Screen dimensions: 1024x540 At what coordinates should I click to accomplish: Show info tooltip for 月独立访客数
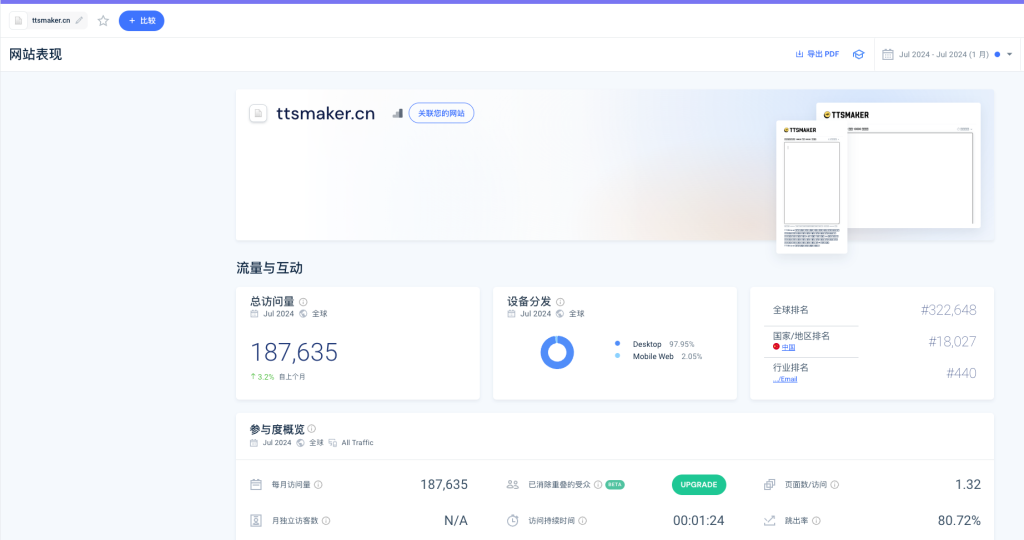coord(326,520)
